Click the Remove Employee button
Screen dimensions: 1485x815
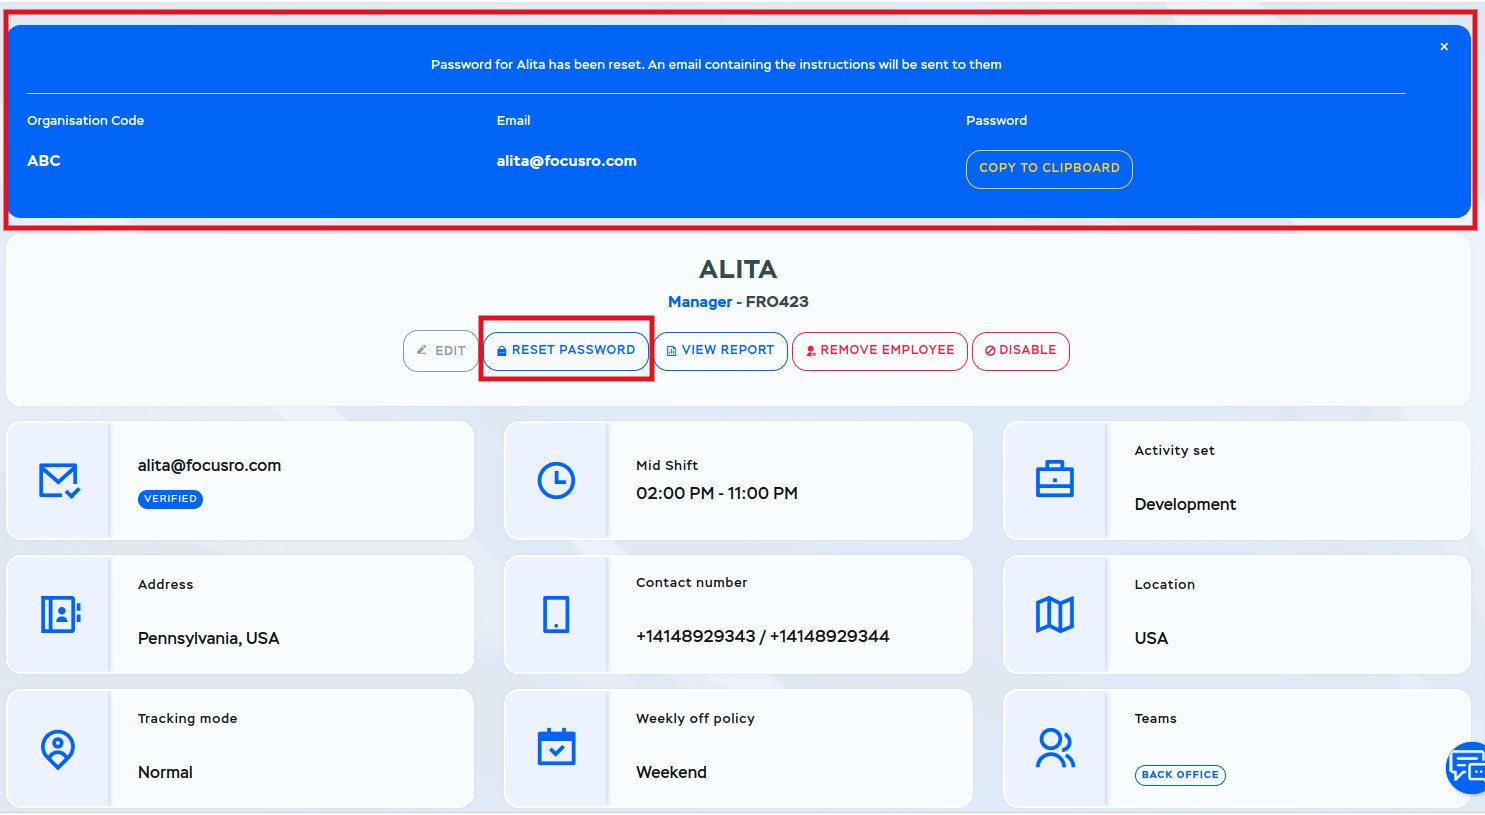click(879, 350)
